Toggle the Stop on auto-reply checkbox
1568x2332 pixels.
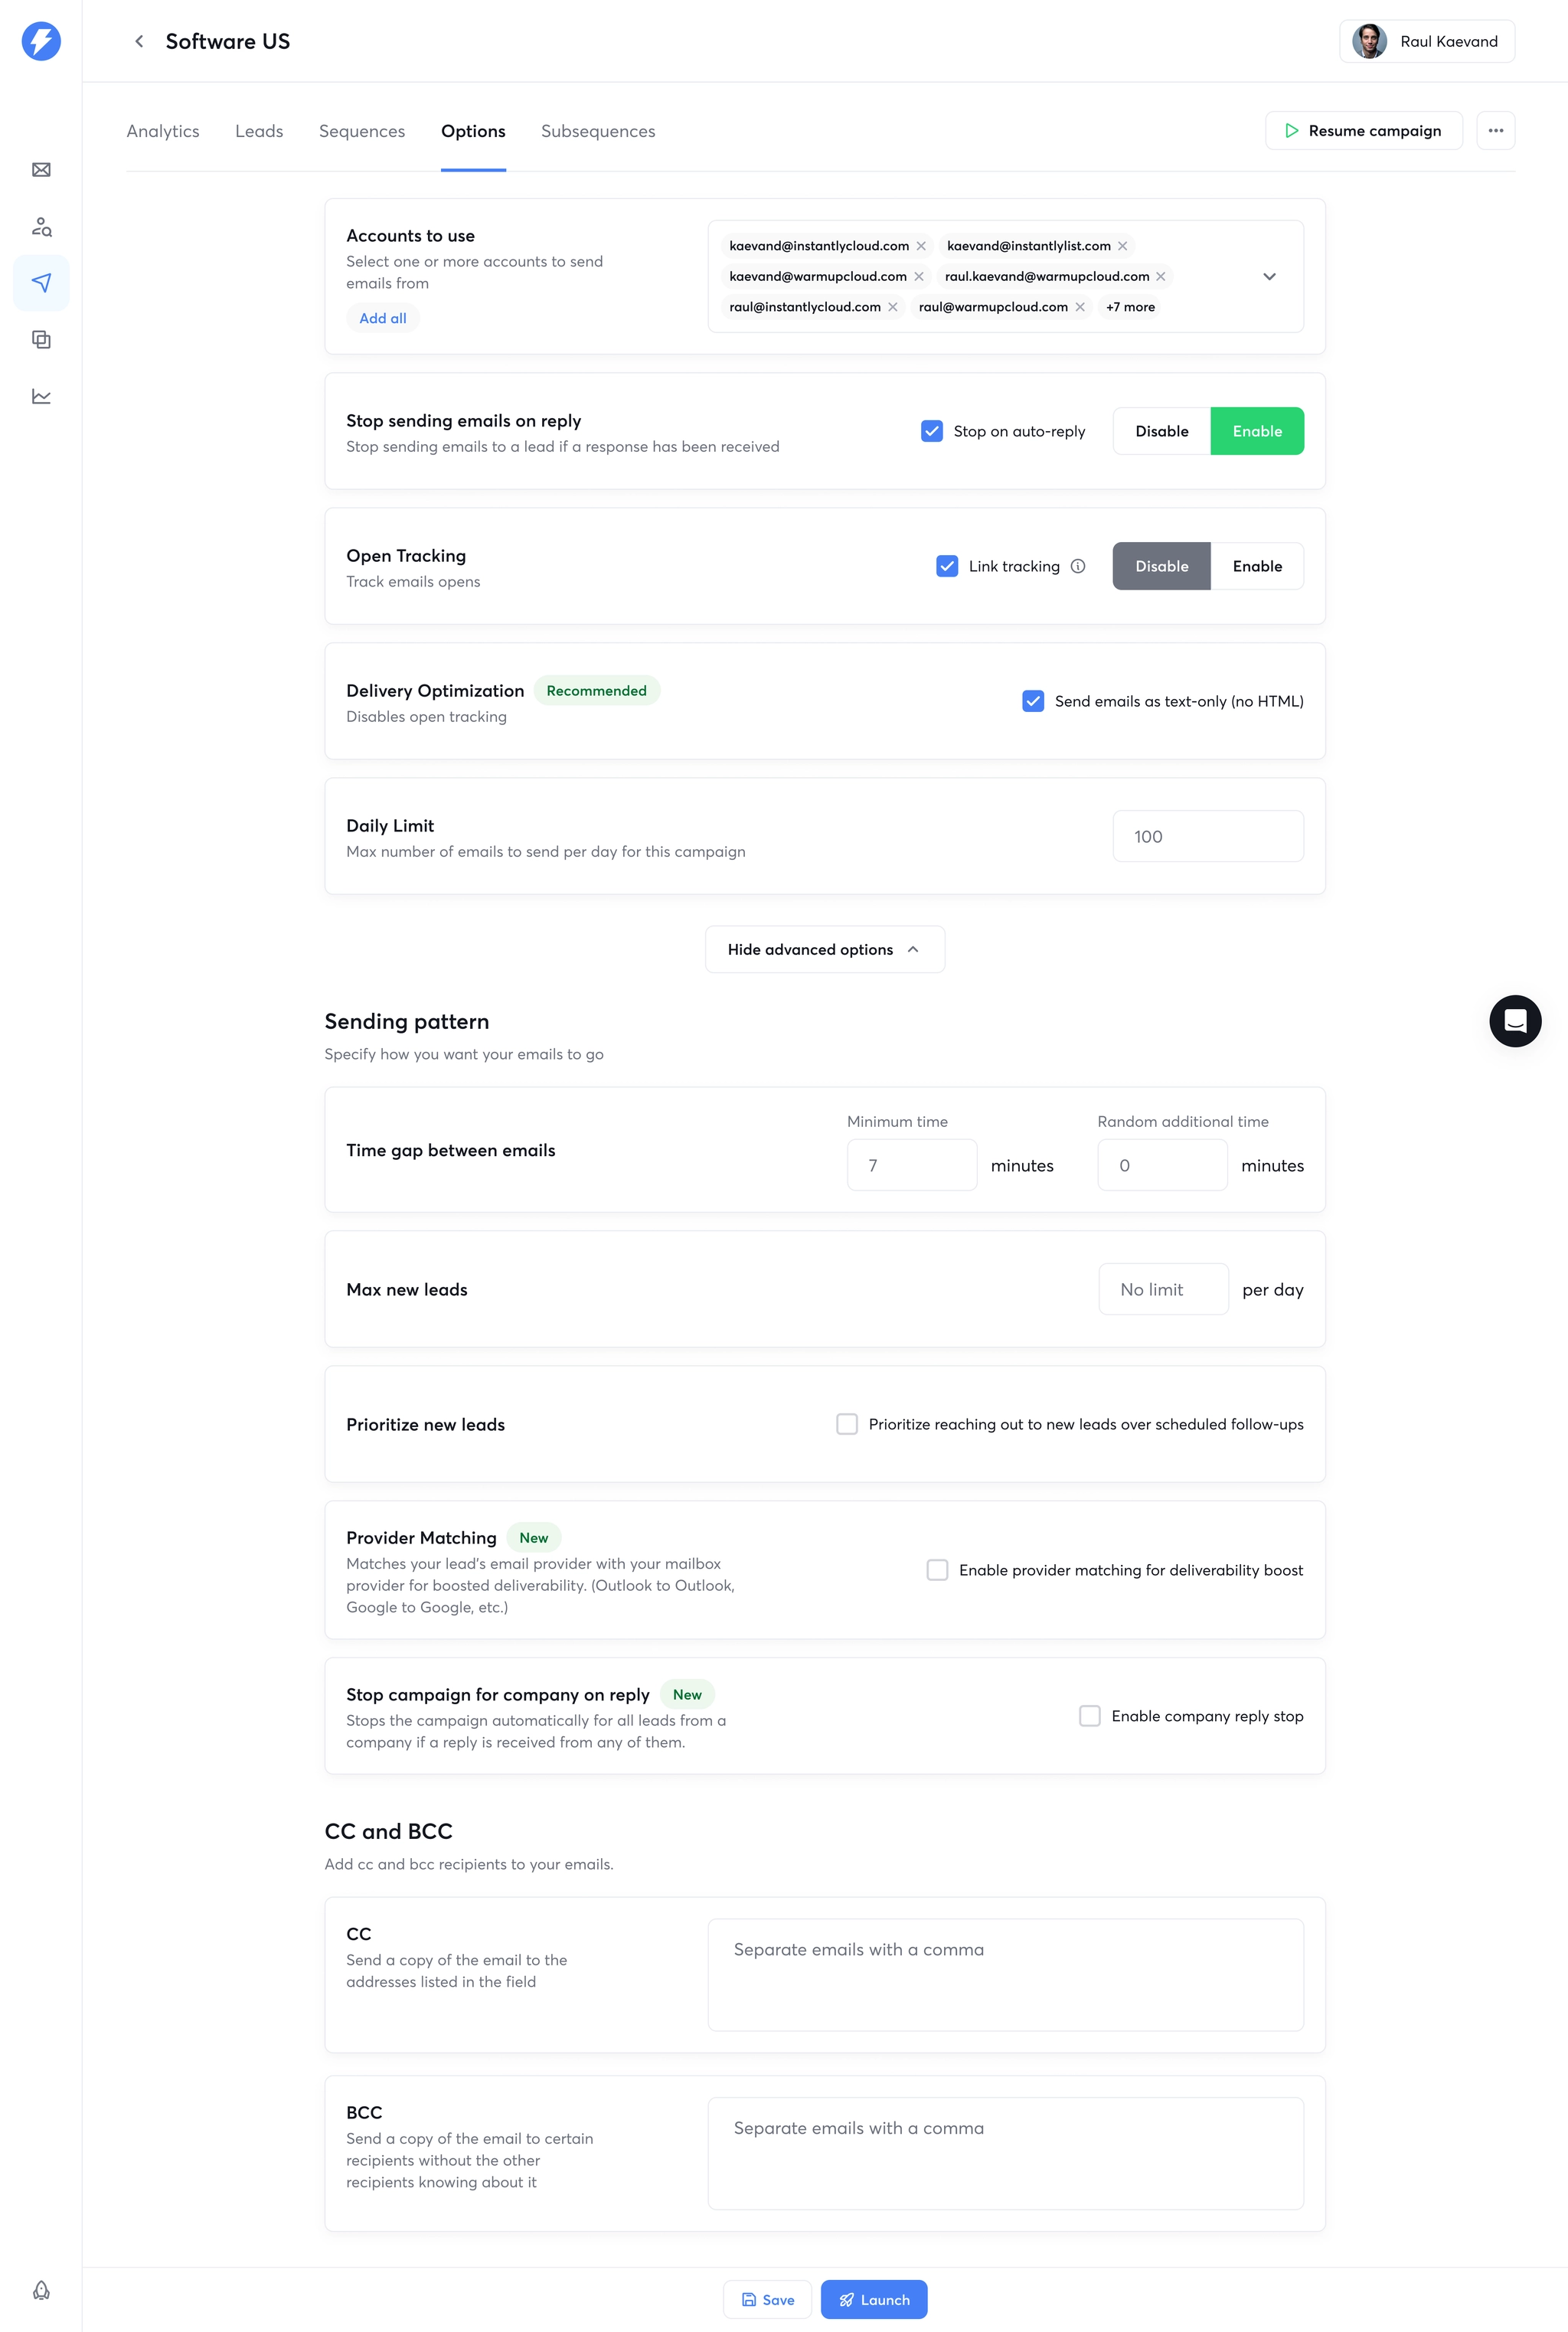coord(932,431)
